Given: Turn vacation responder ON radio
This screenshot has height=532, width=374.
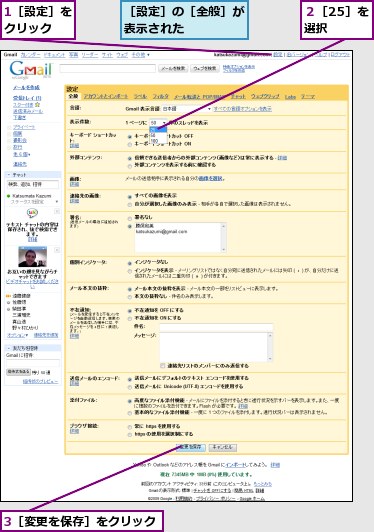Looking at the screenshot, I should pyautogui.click(x=130, y=319).
